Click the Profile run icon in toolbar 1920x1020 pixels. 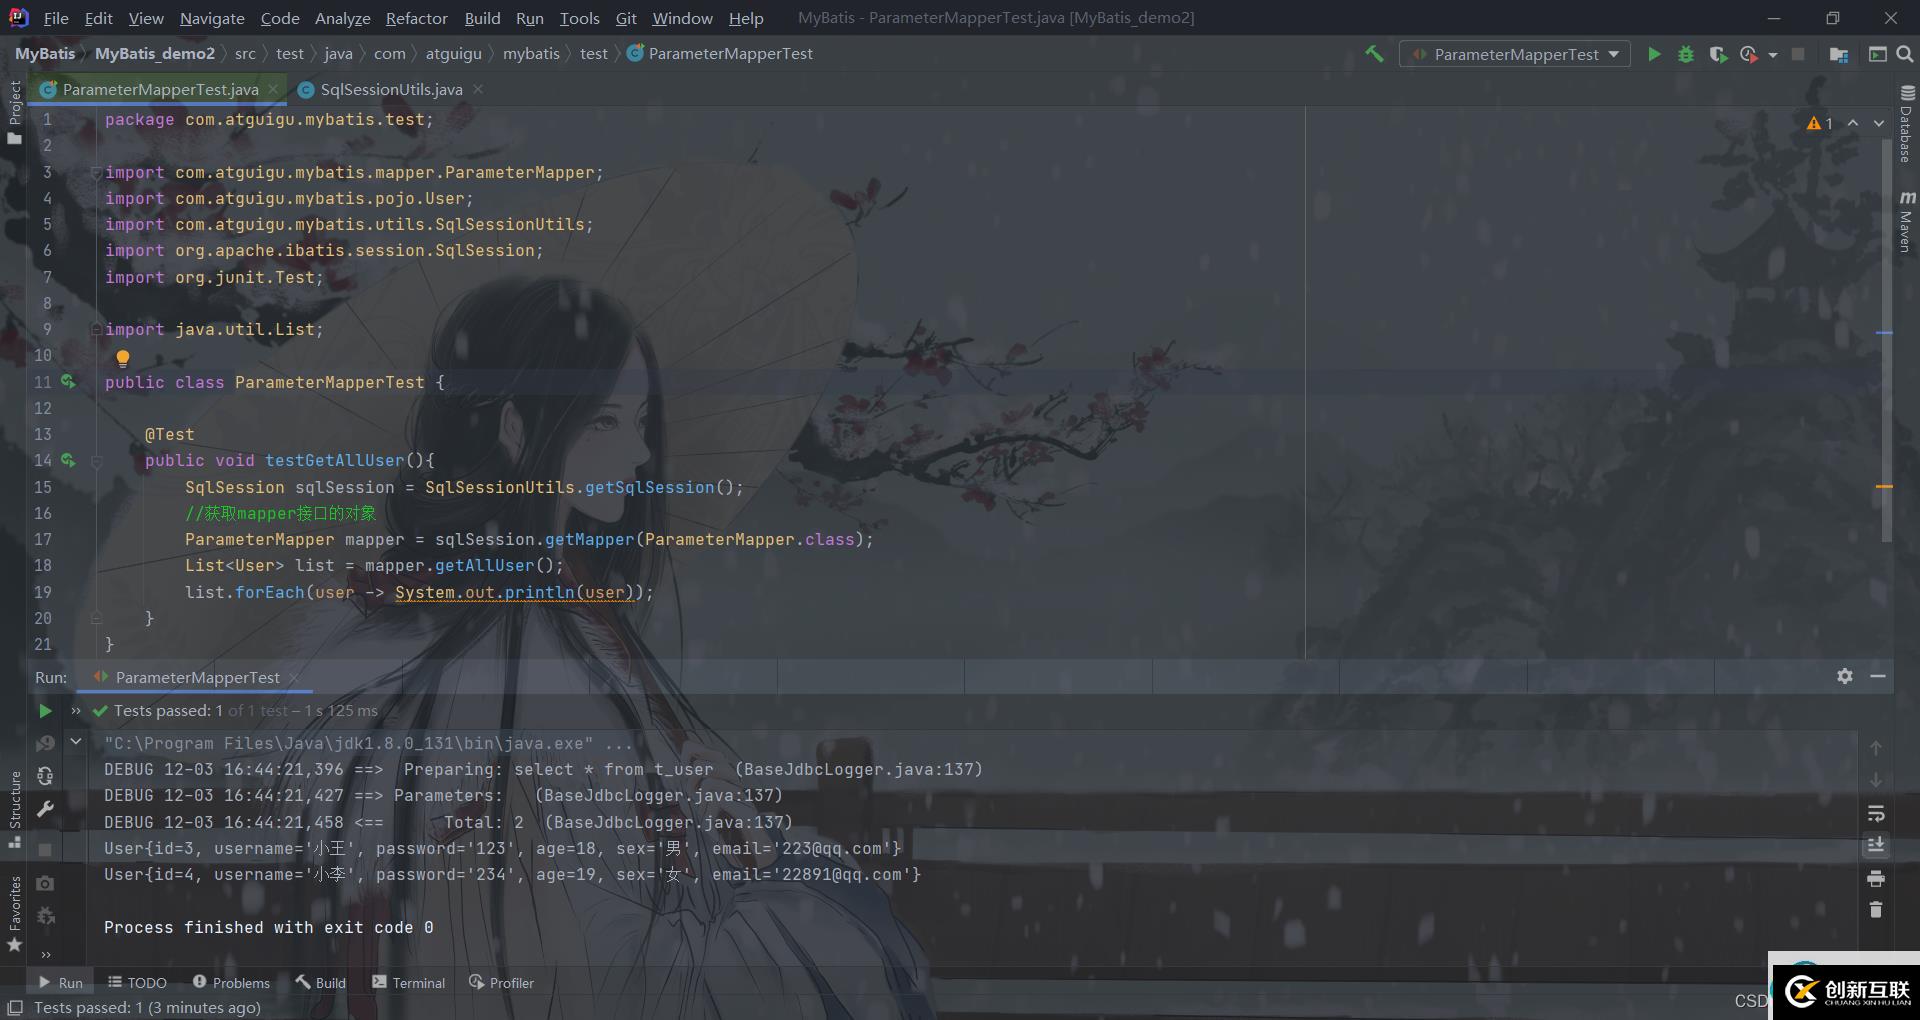point(1748,54)
